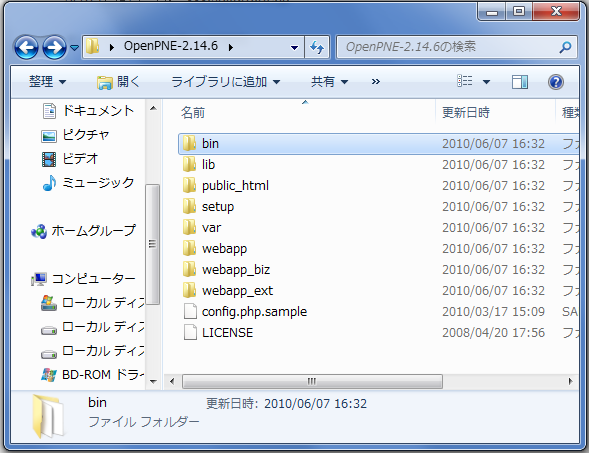Image resolution: width=589 pixels, height=453 pixels.
Task: Go back with the blue back arrow
Action: [26, 48]
